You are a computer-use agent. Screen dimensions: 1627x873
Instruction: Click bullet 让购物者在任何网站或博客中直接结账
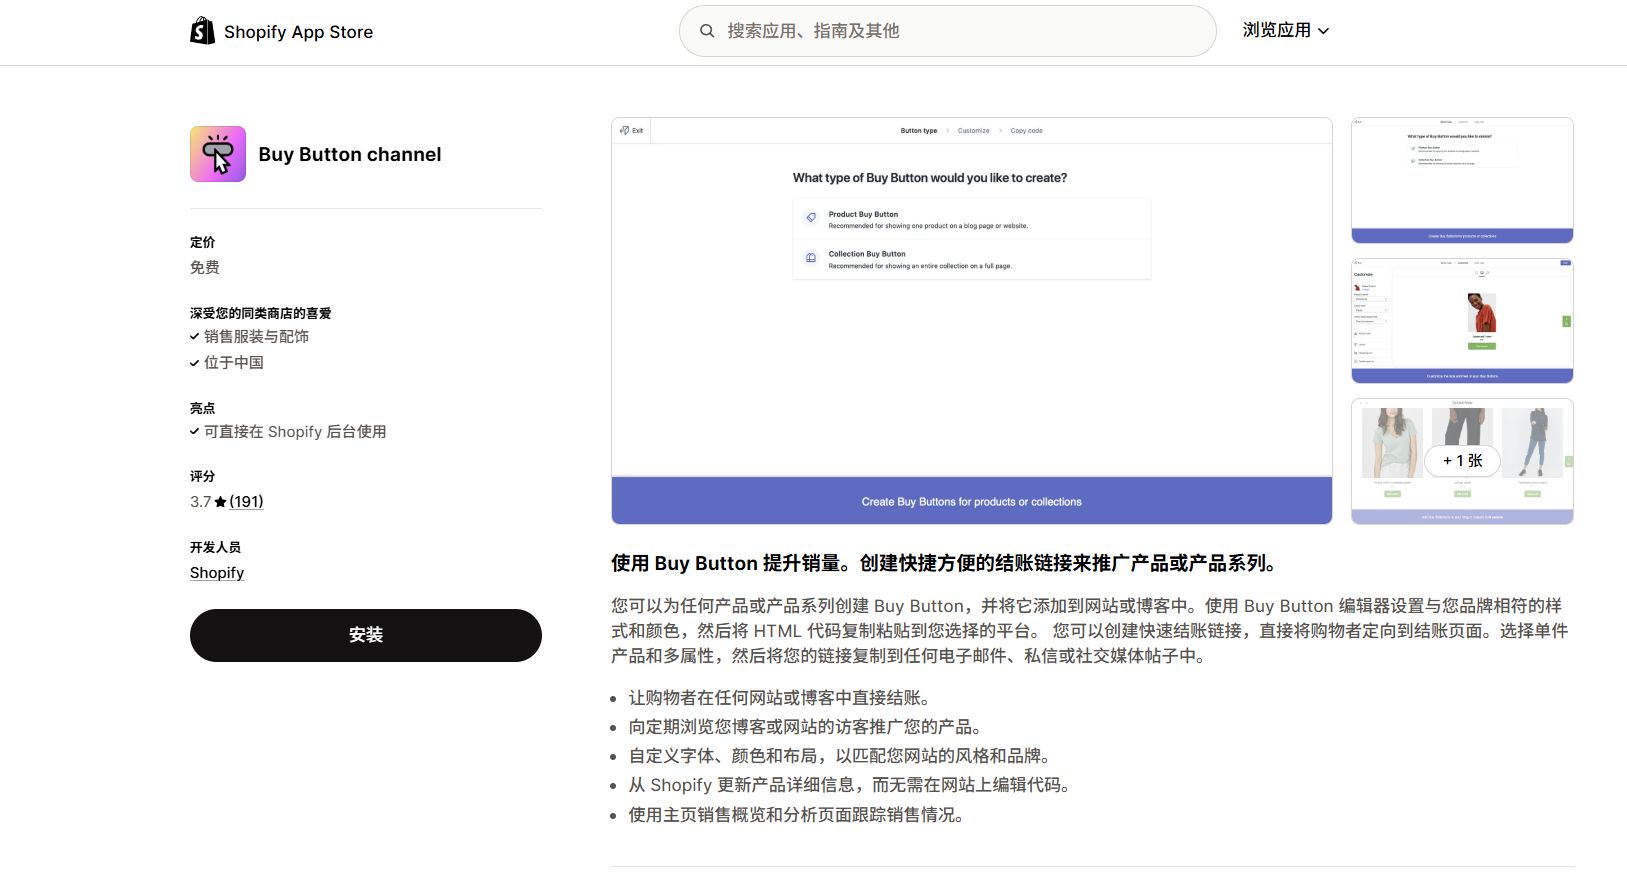tap(782, 698)
